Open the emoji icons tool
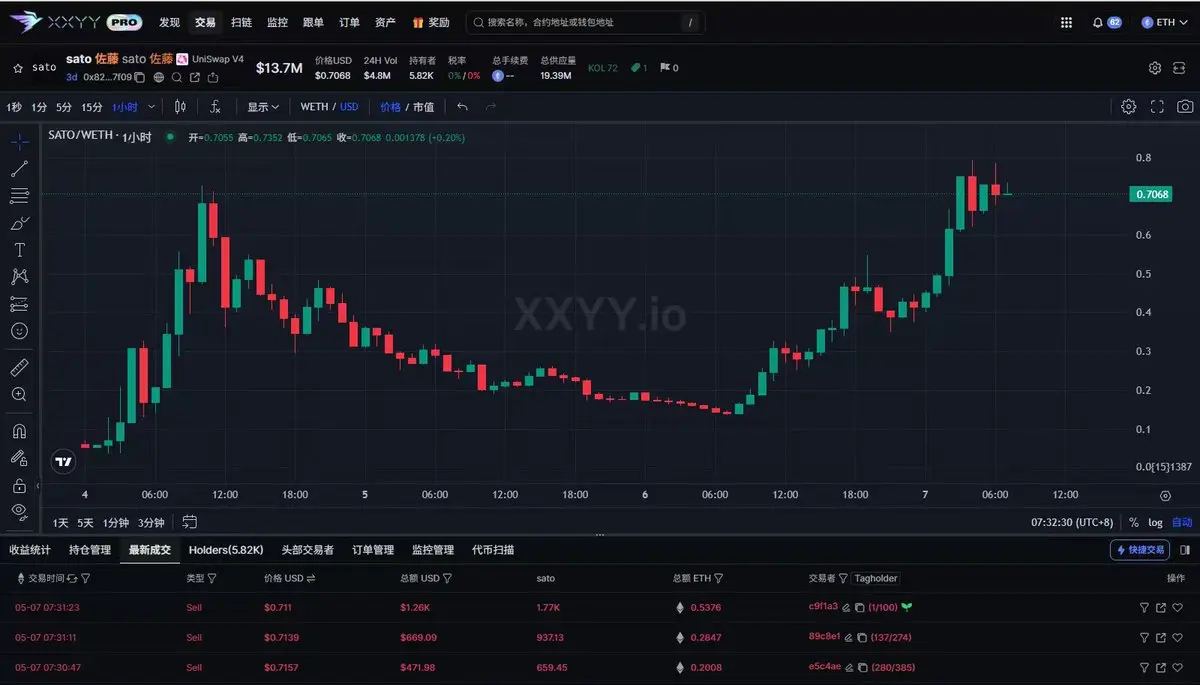 click(19, 330)
